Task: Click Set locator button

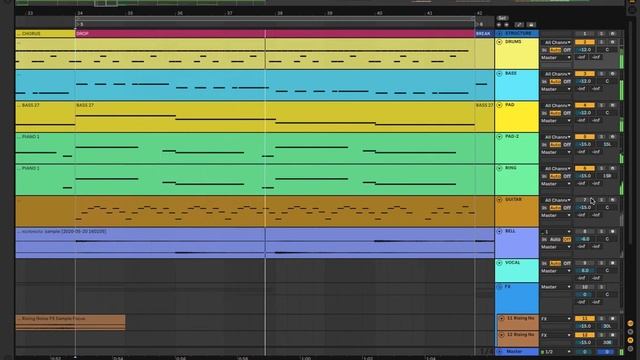Action: pos(502,18)
